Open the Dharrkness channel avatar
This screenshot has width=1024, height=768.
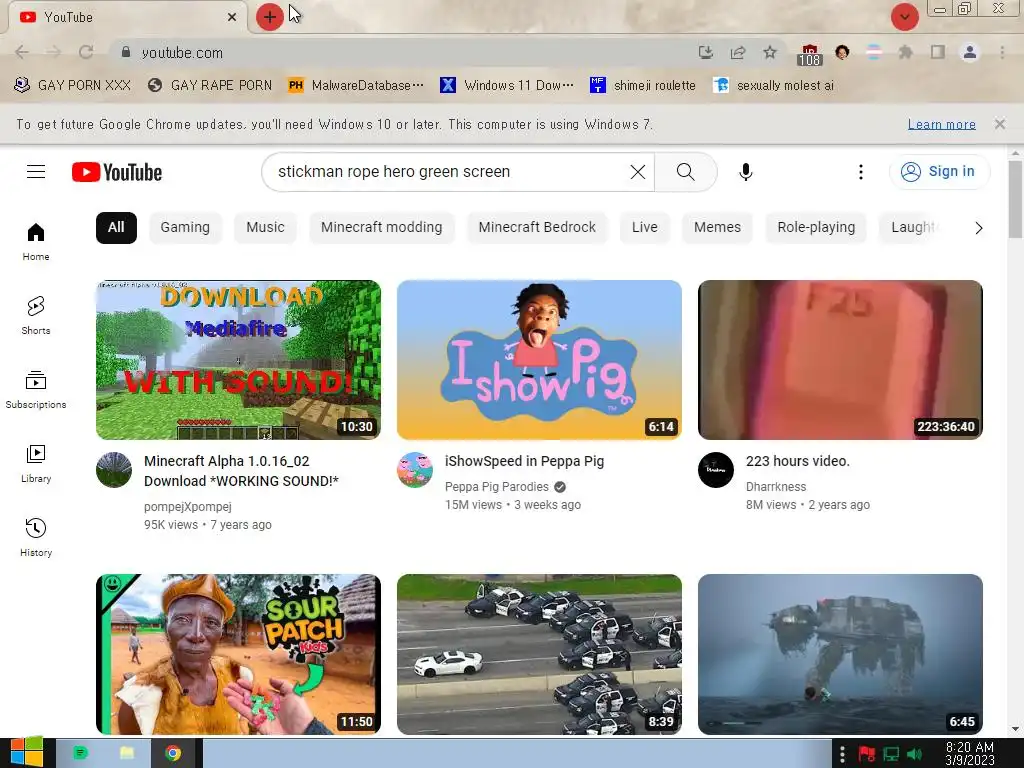(716, 470)
